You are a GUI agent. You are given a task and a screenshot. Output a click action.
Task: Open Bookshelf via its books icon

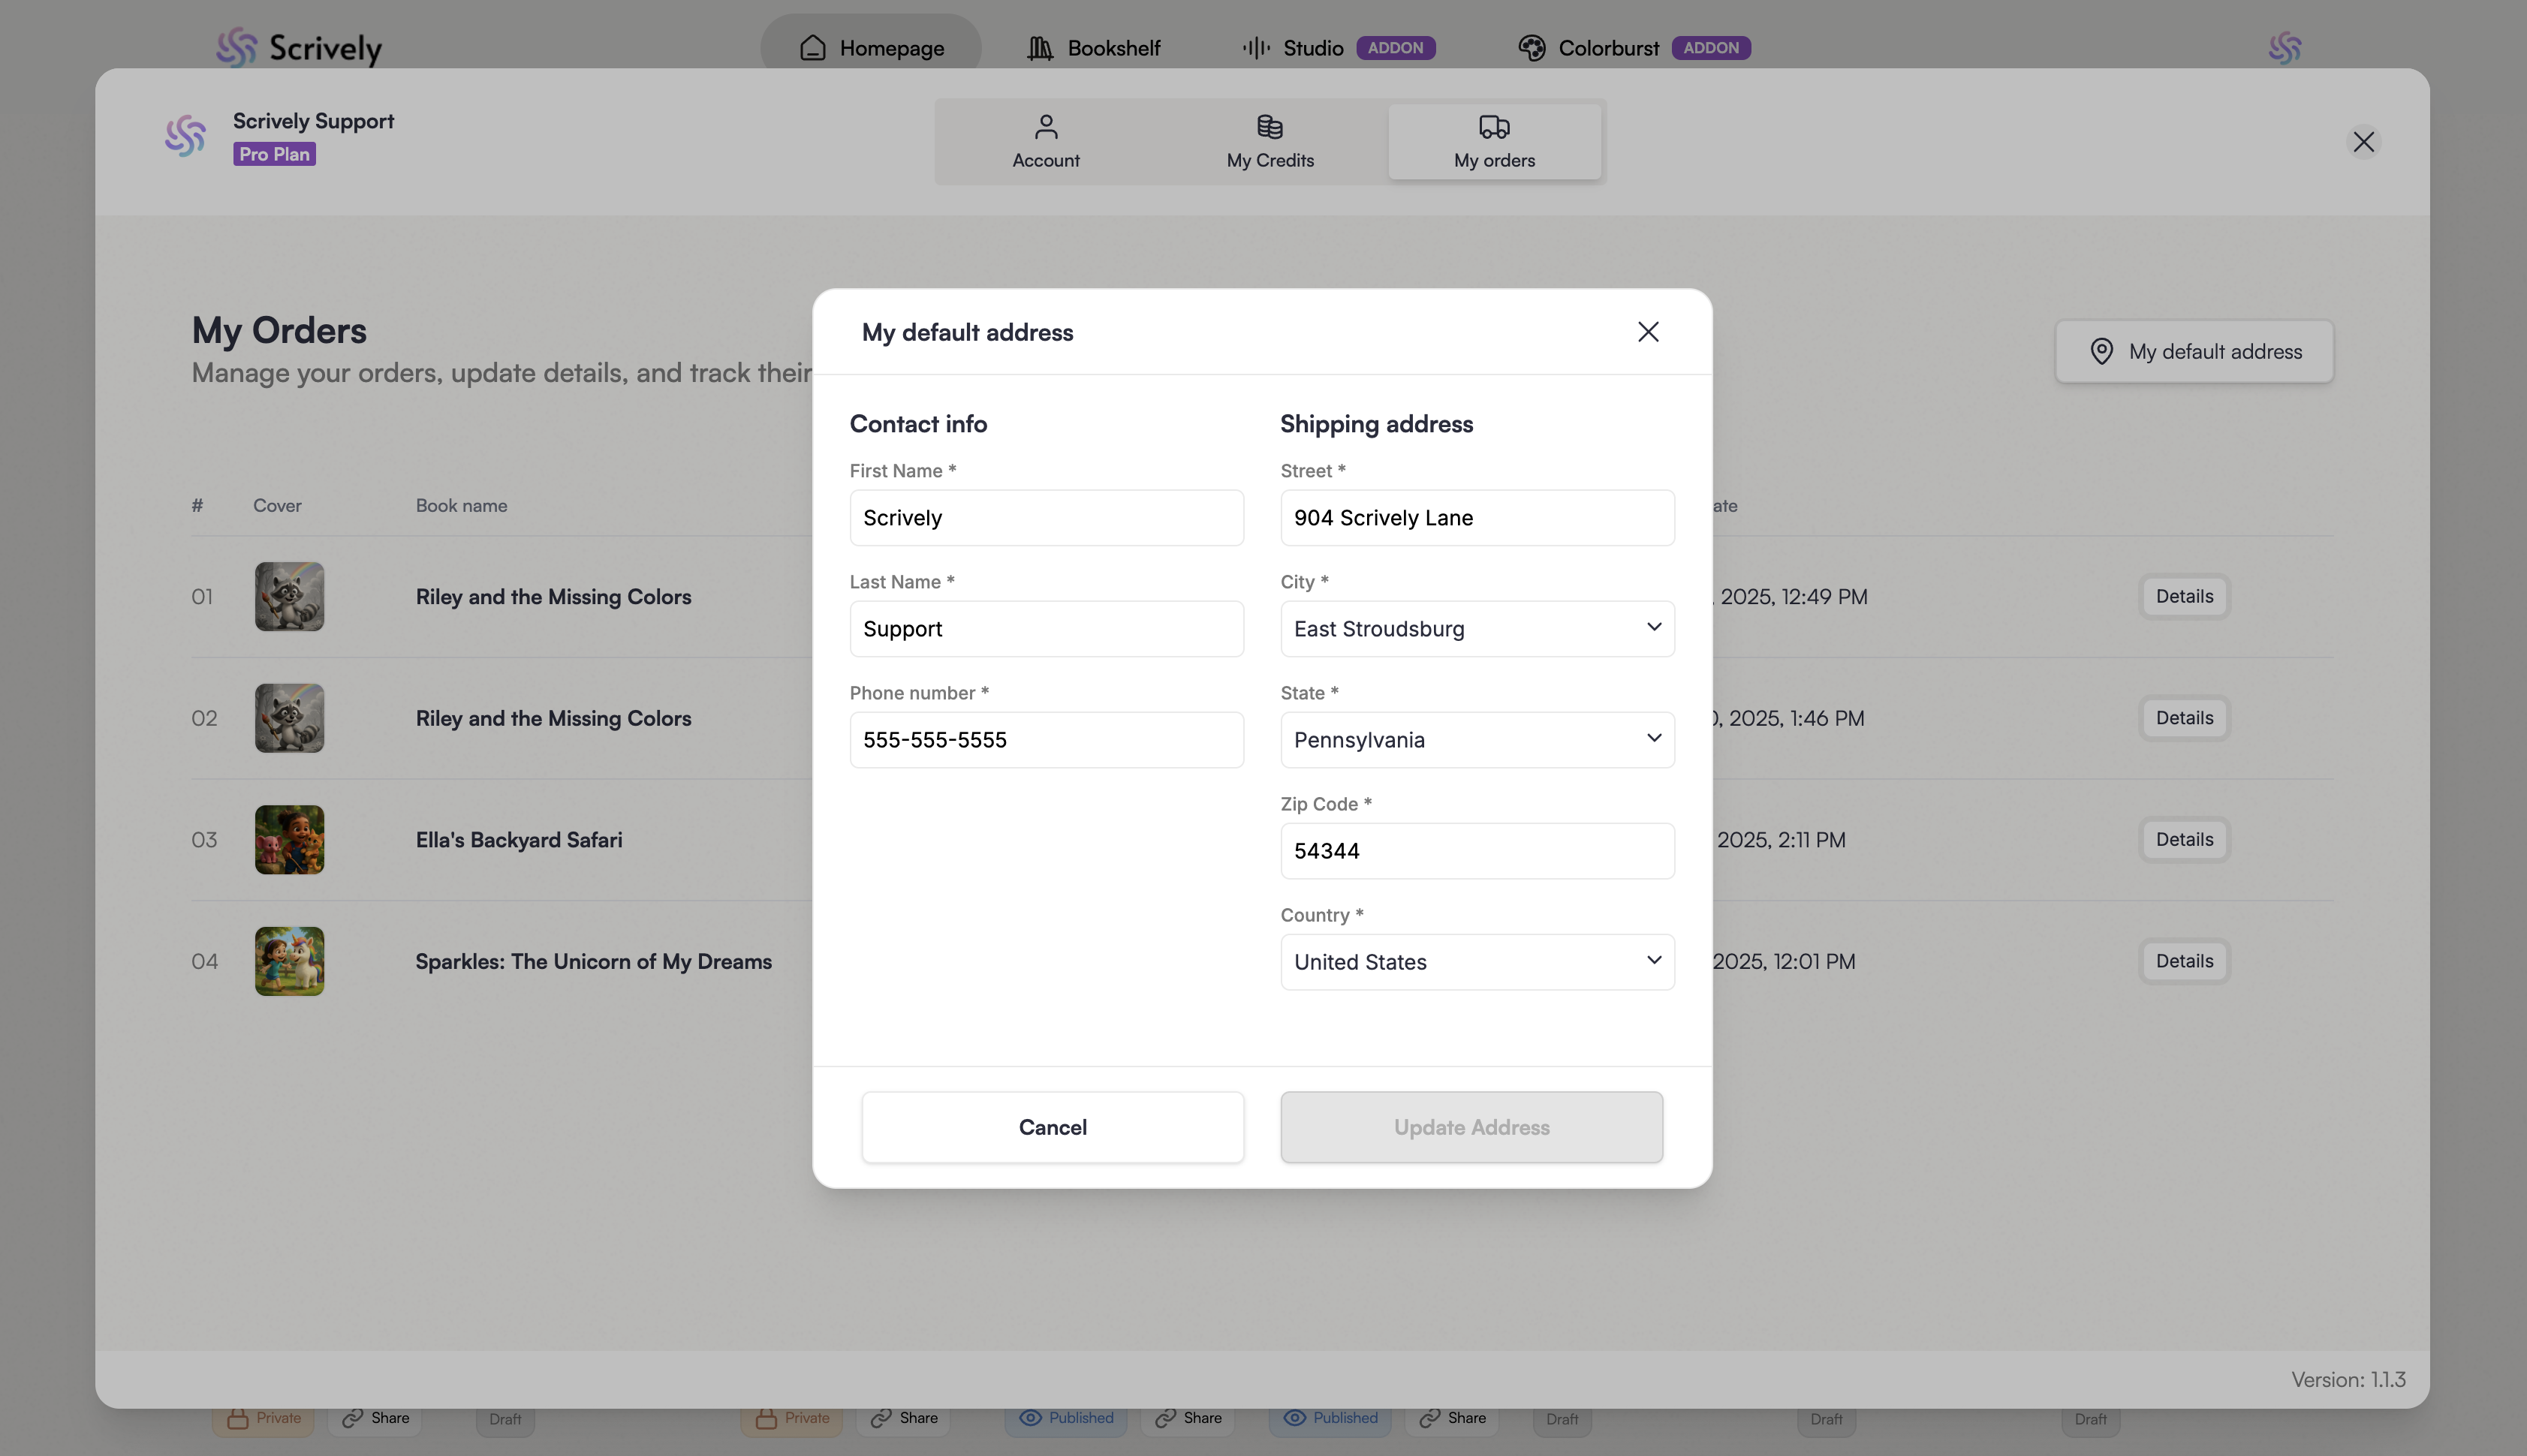[x=1040, y=48]
